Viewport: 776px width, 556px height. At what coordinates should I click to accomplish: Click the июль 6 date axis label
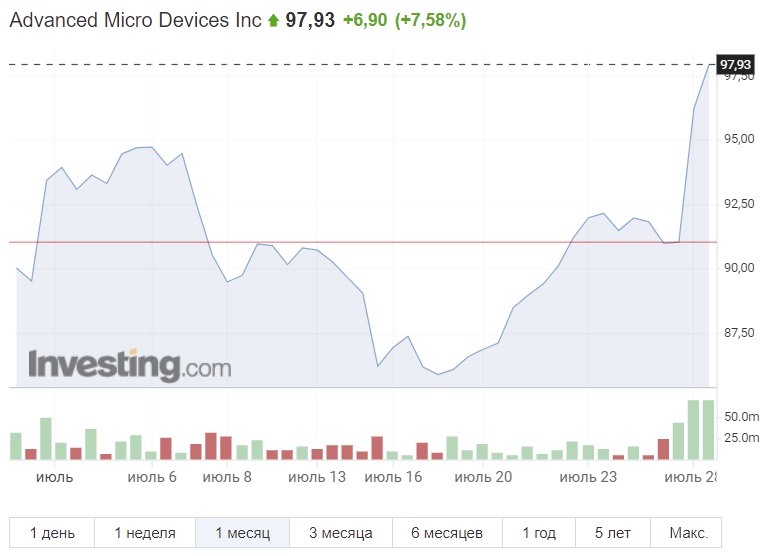click(152, 477)
